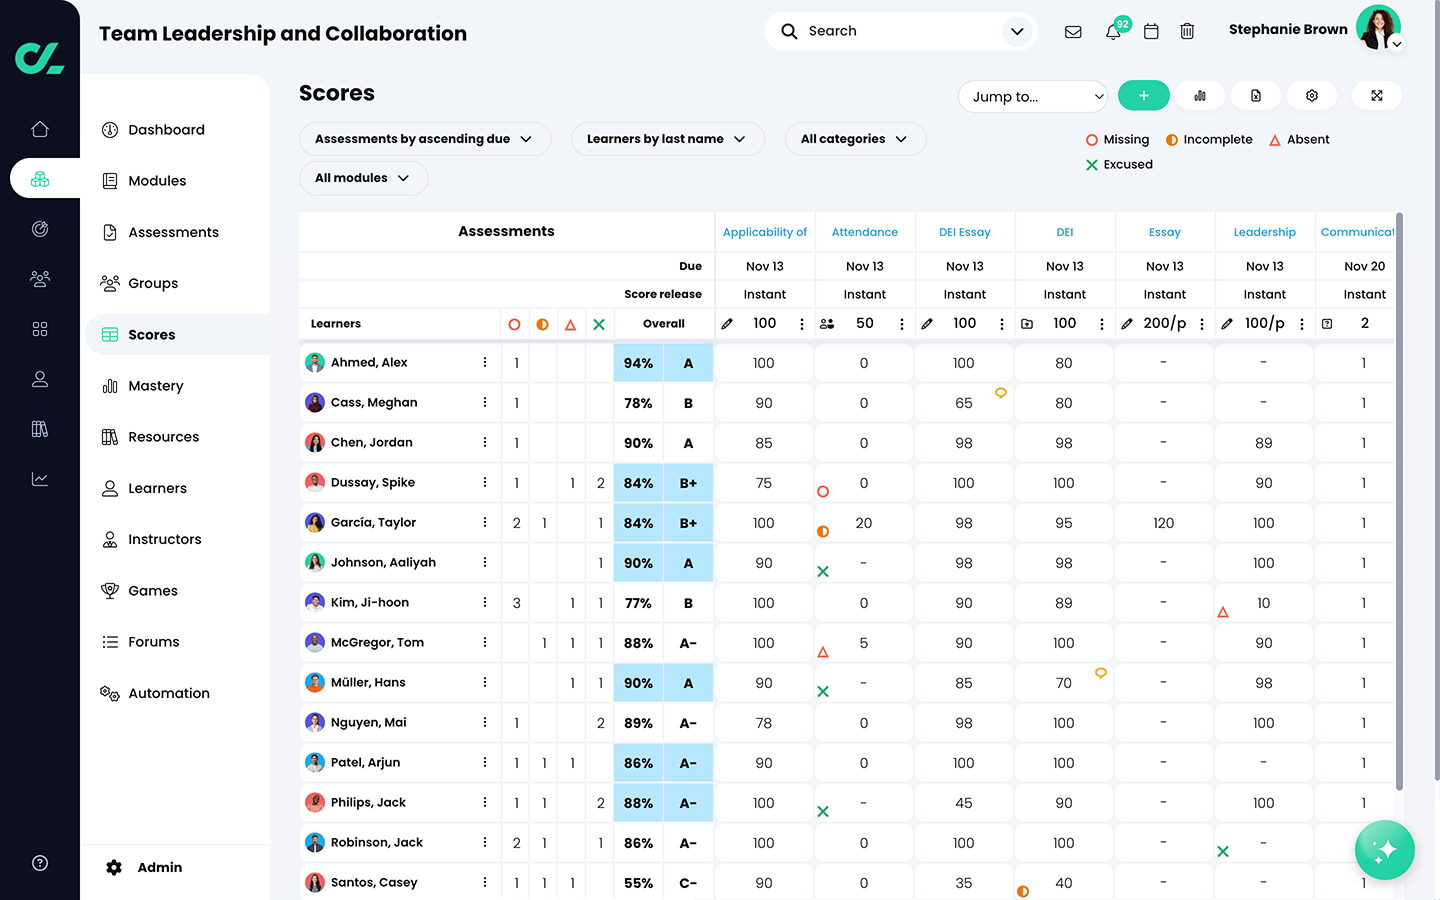The width and height of the screenshot is (1440, 900).
Task: Open scores settings gear icon
Action: [1312, 95]
